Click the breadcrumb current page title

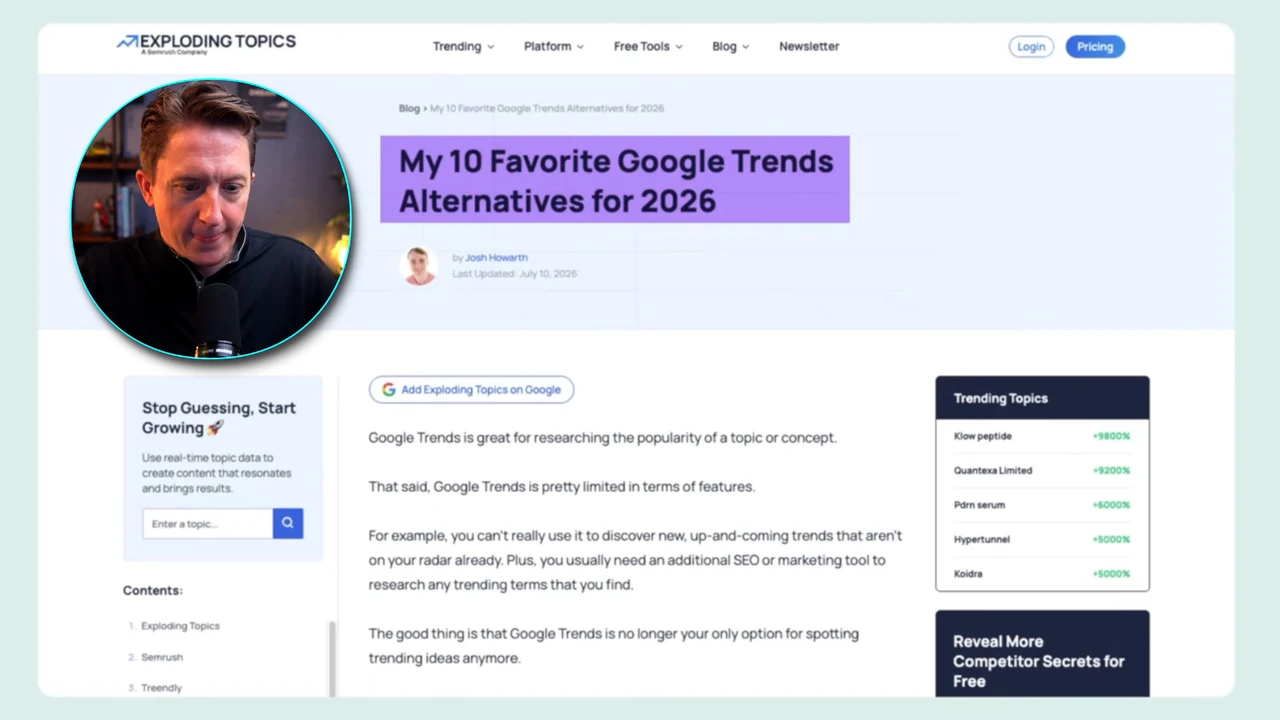547,108
